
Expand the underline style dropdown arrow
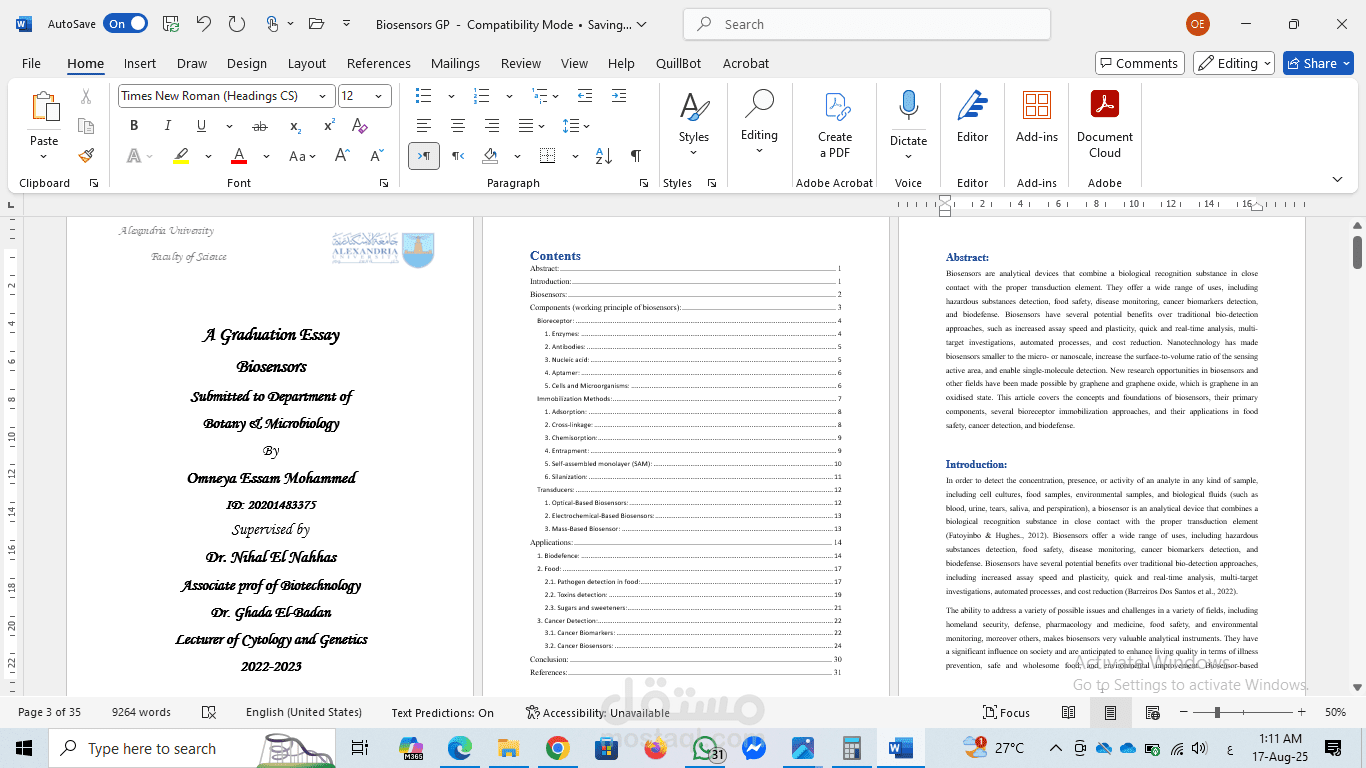click(x=229, y=126)
